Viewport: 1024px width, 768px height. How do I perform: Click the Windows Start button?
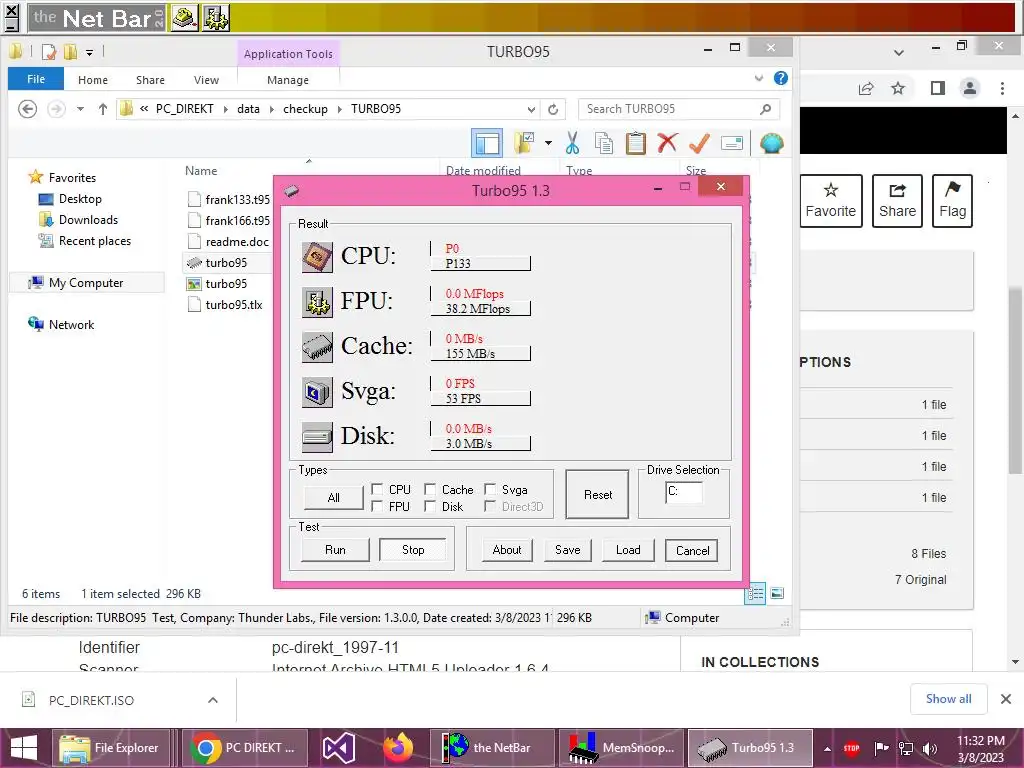click(x=24, y=748)
